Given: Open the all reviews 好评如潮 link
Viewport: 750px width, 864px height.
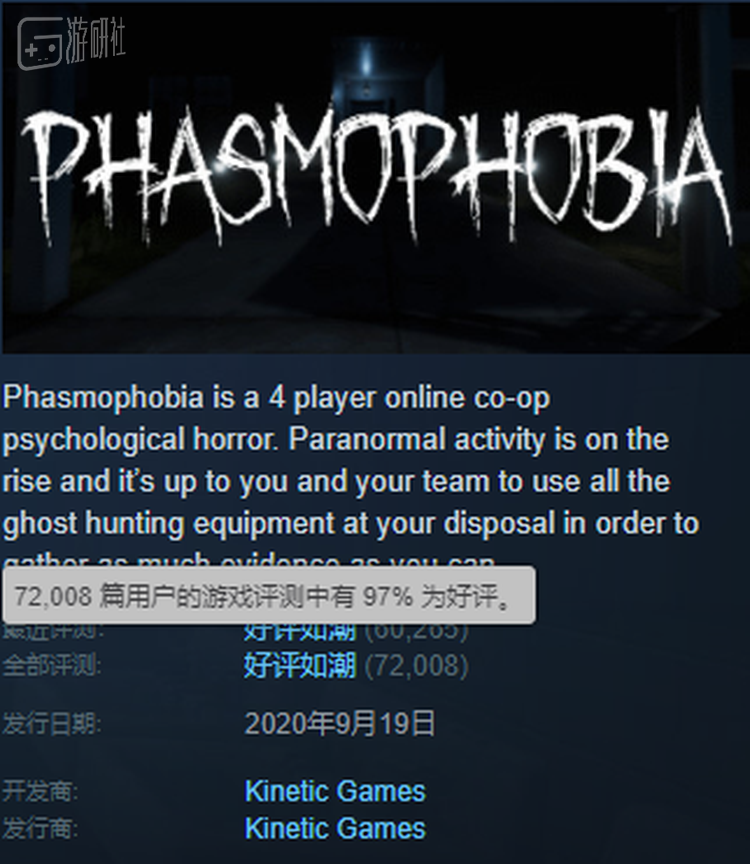Looking at the screenshot, I should tap(300, 665).
